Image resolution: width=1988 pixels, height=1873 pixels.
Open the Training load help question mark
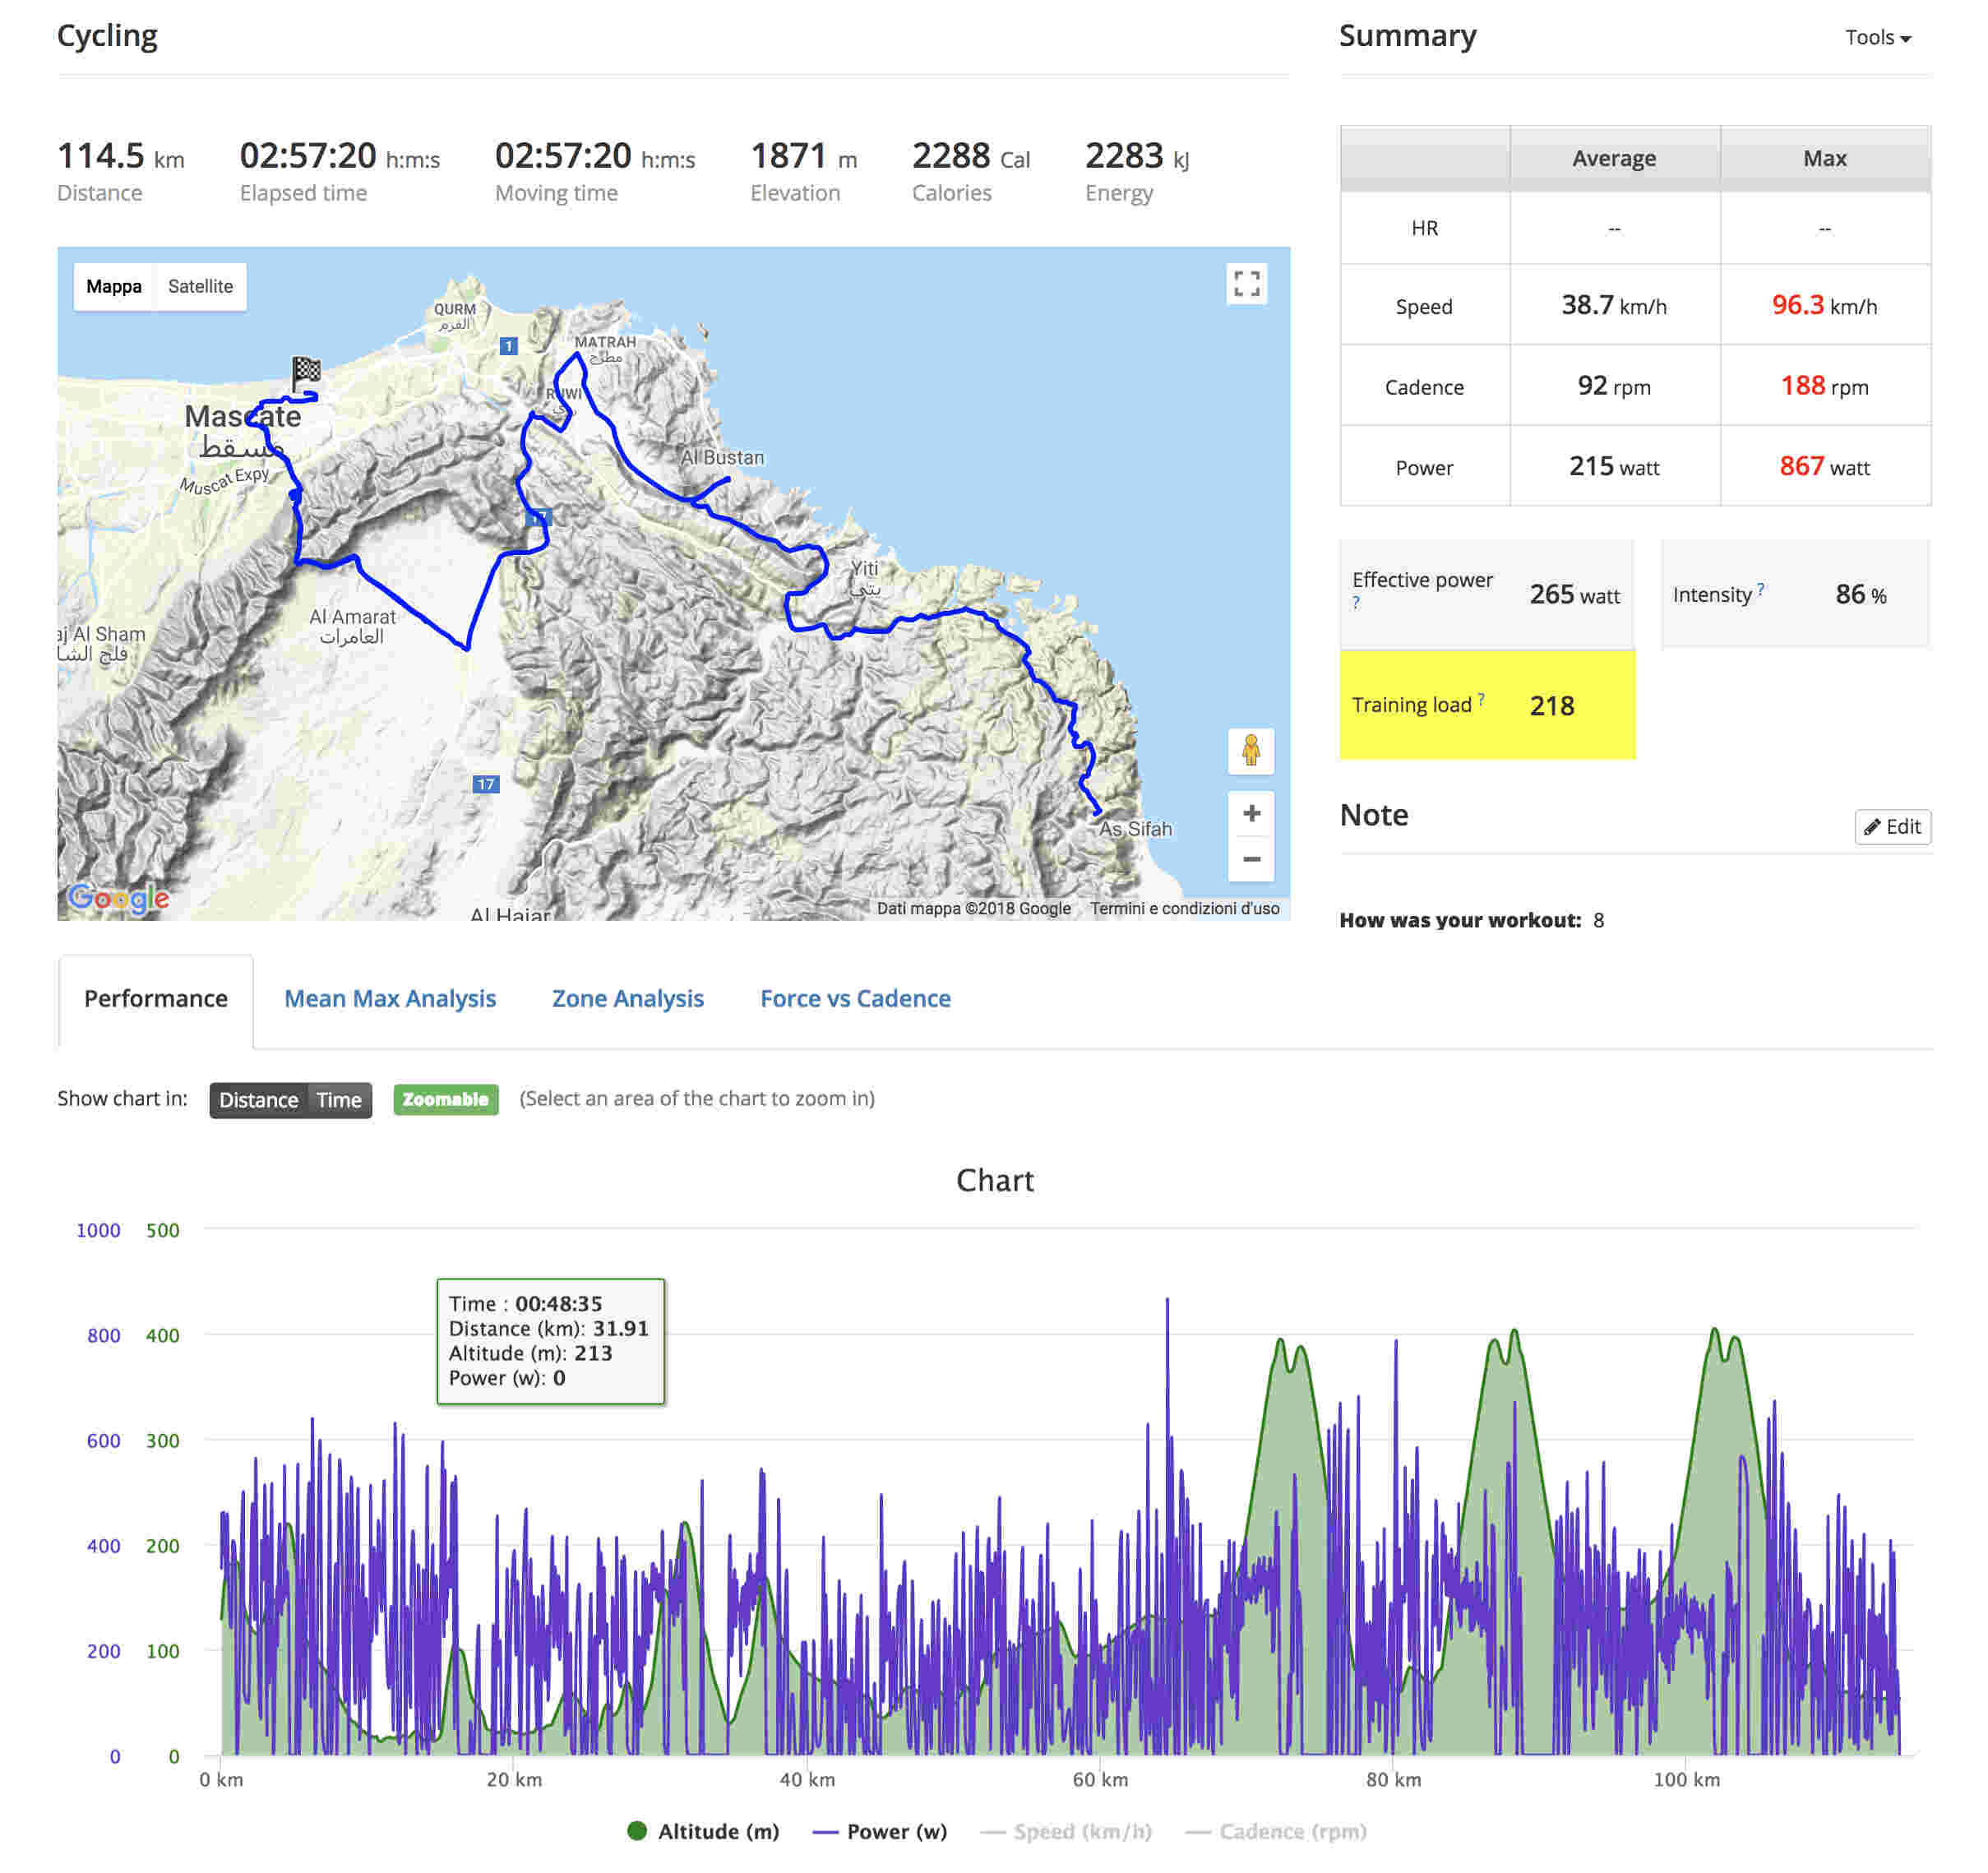(1481, 699)
